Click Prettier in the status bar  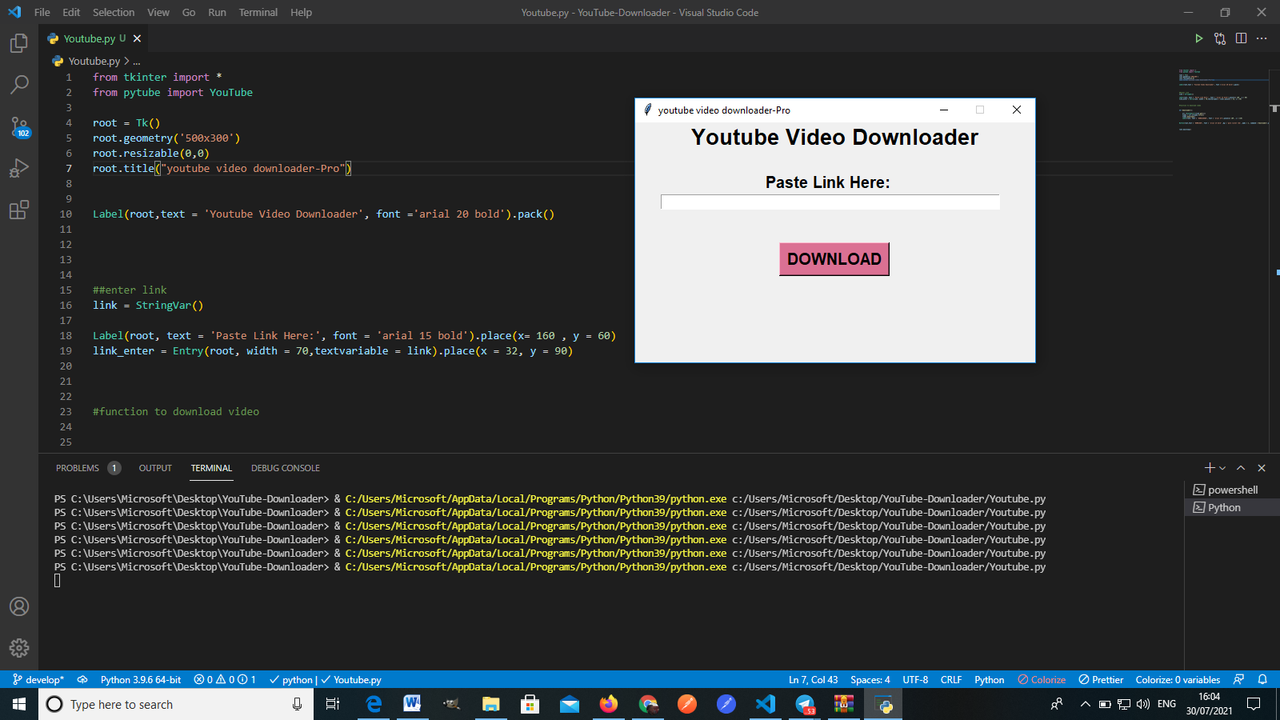point(1100,679)
